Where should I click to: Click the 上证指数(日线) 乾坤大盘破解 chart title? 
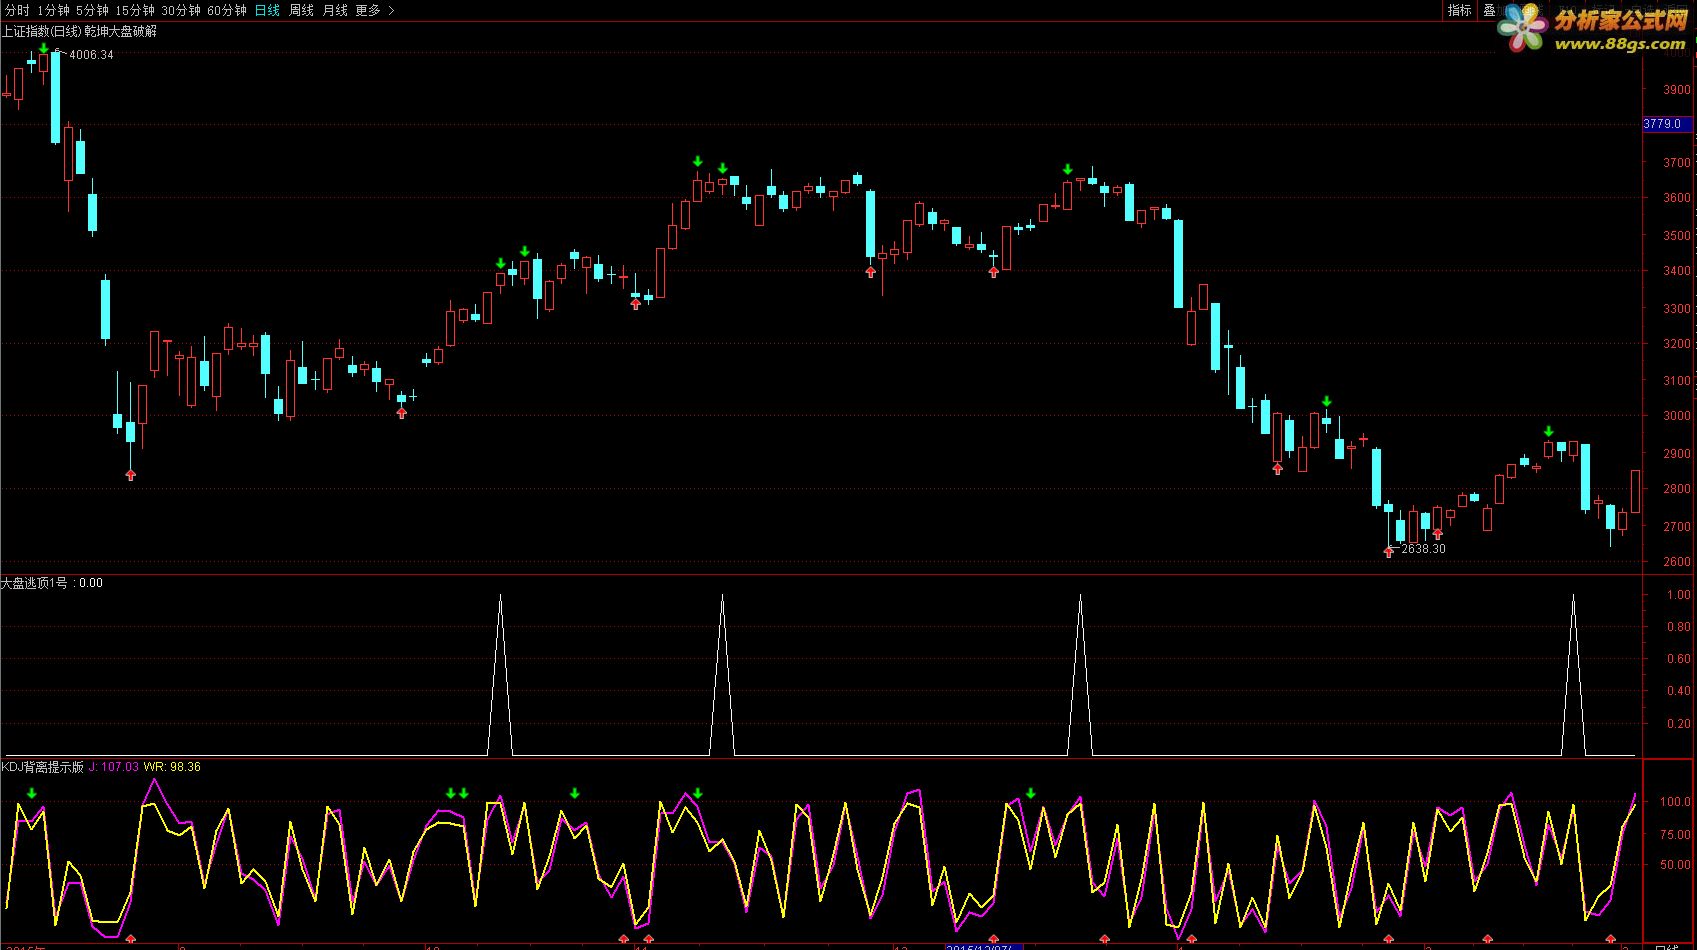[x=79, y=31]
